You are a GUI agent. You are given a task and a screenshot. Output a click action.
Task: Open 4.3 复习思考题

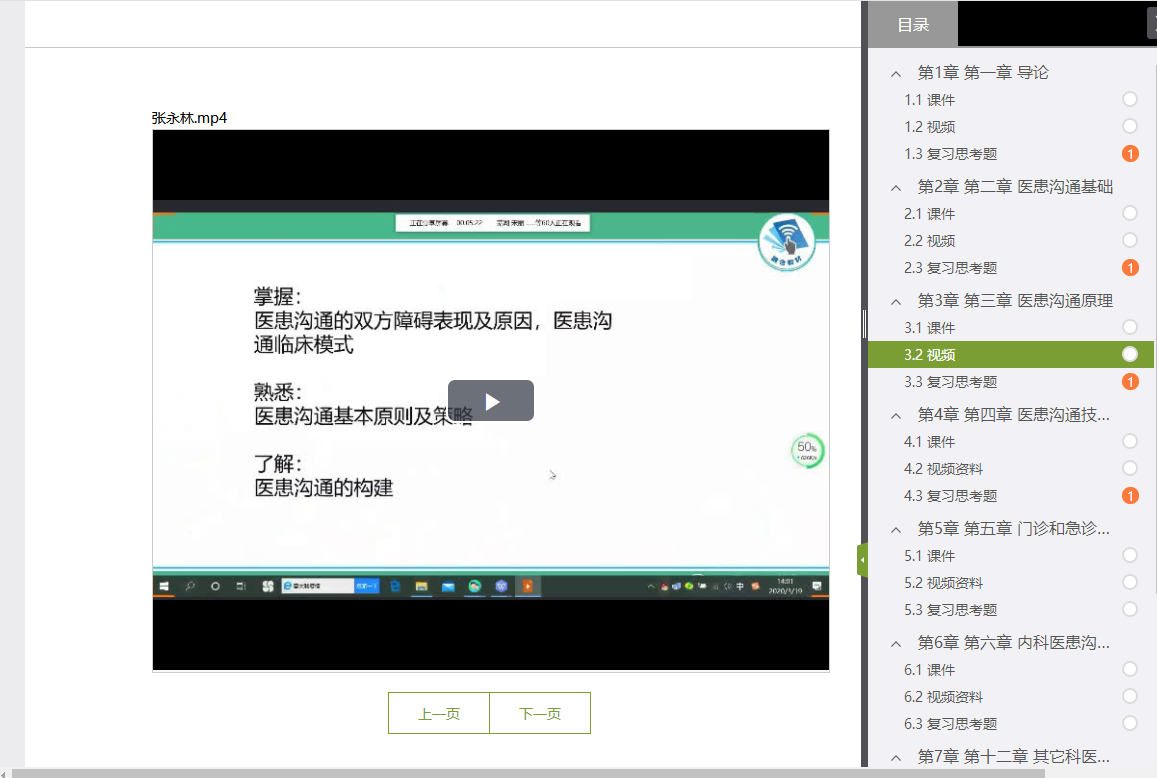coord(950,496)
